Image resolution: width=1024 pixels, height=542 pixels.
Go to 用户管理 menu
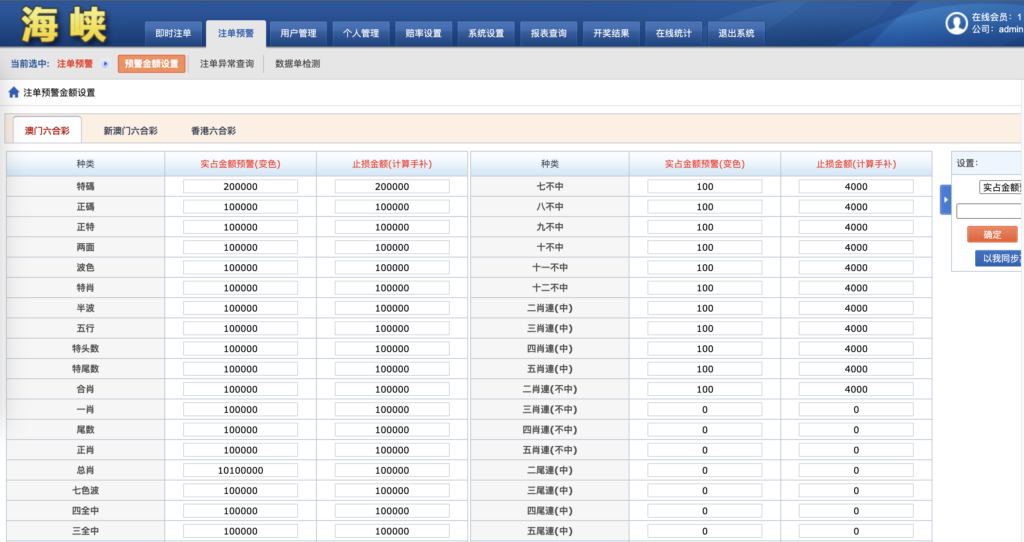pyautogui.click(x=298, y=33)
